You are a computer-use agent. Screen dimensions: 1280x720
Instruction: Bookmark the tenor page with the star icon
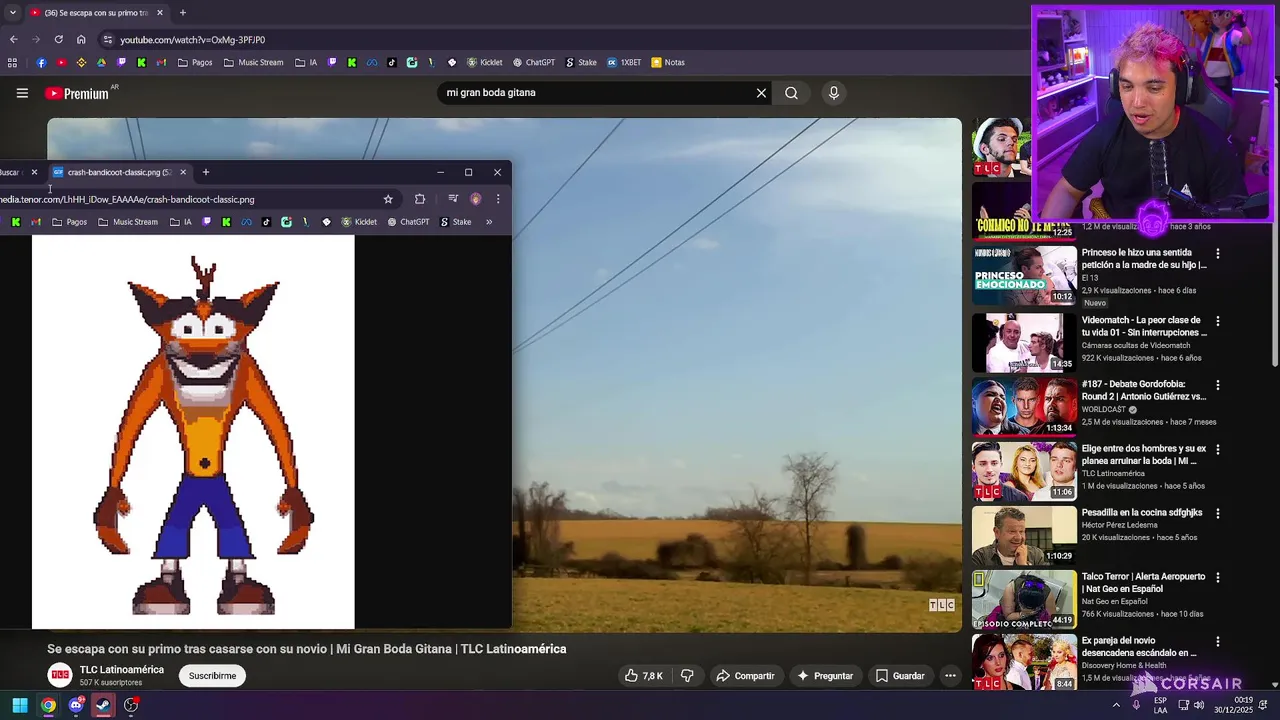tap(388, 199)
